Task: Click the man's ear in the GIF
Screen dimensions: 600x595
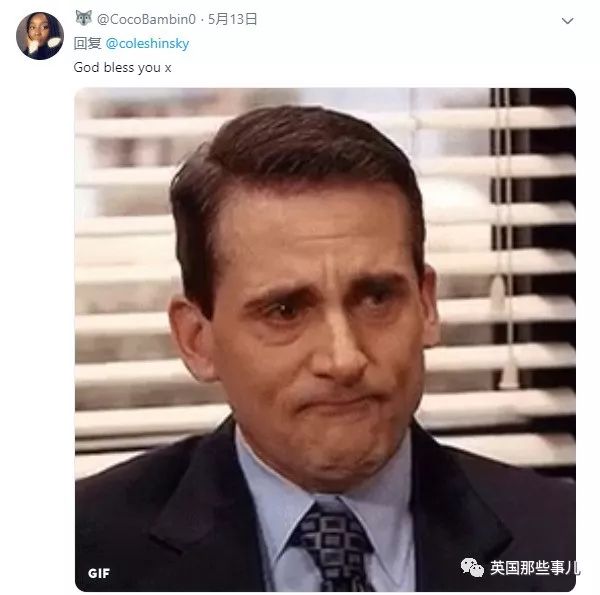Action: point(191,337)
